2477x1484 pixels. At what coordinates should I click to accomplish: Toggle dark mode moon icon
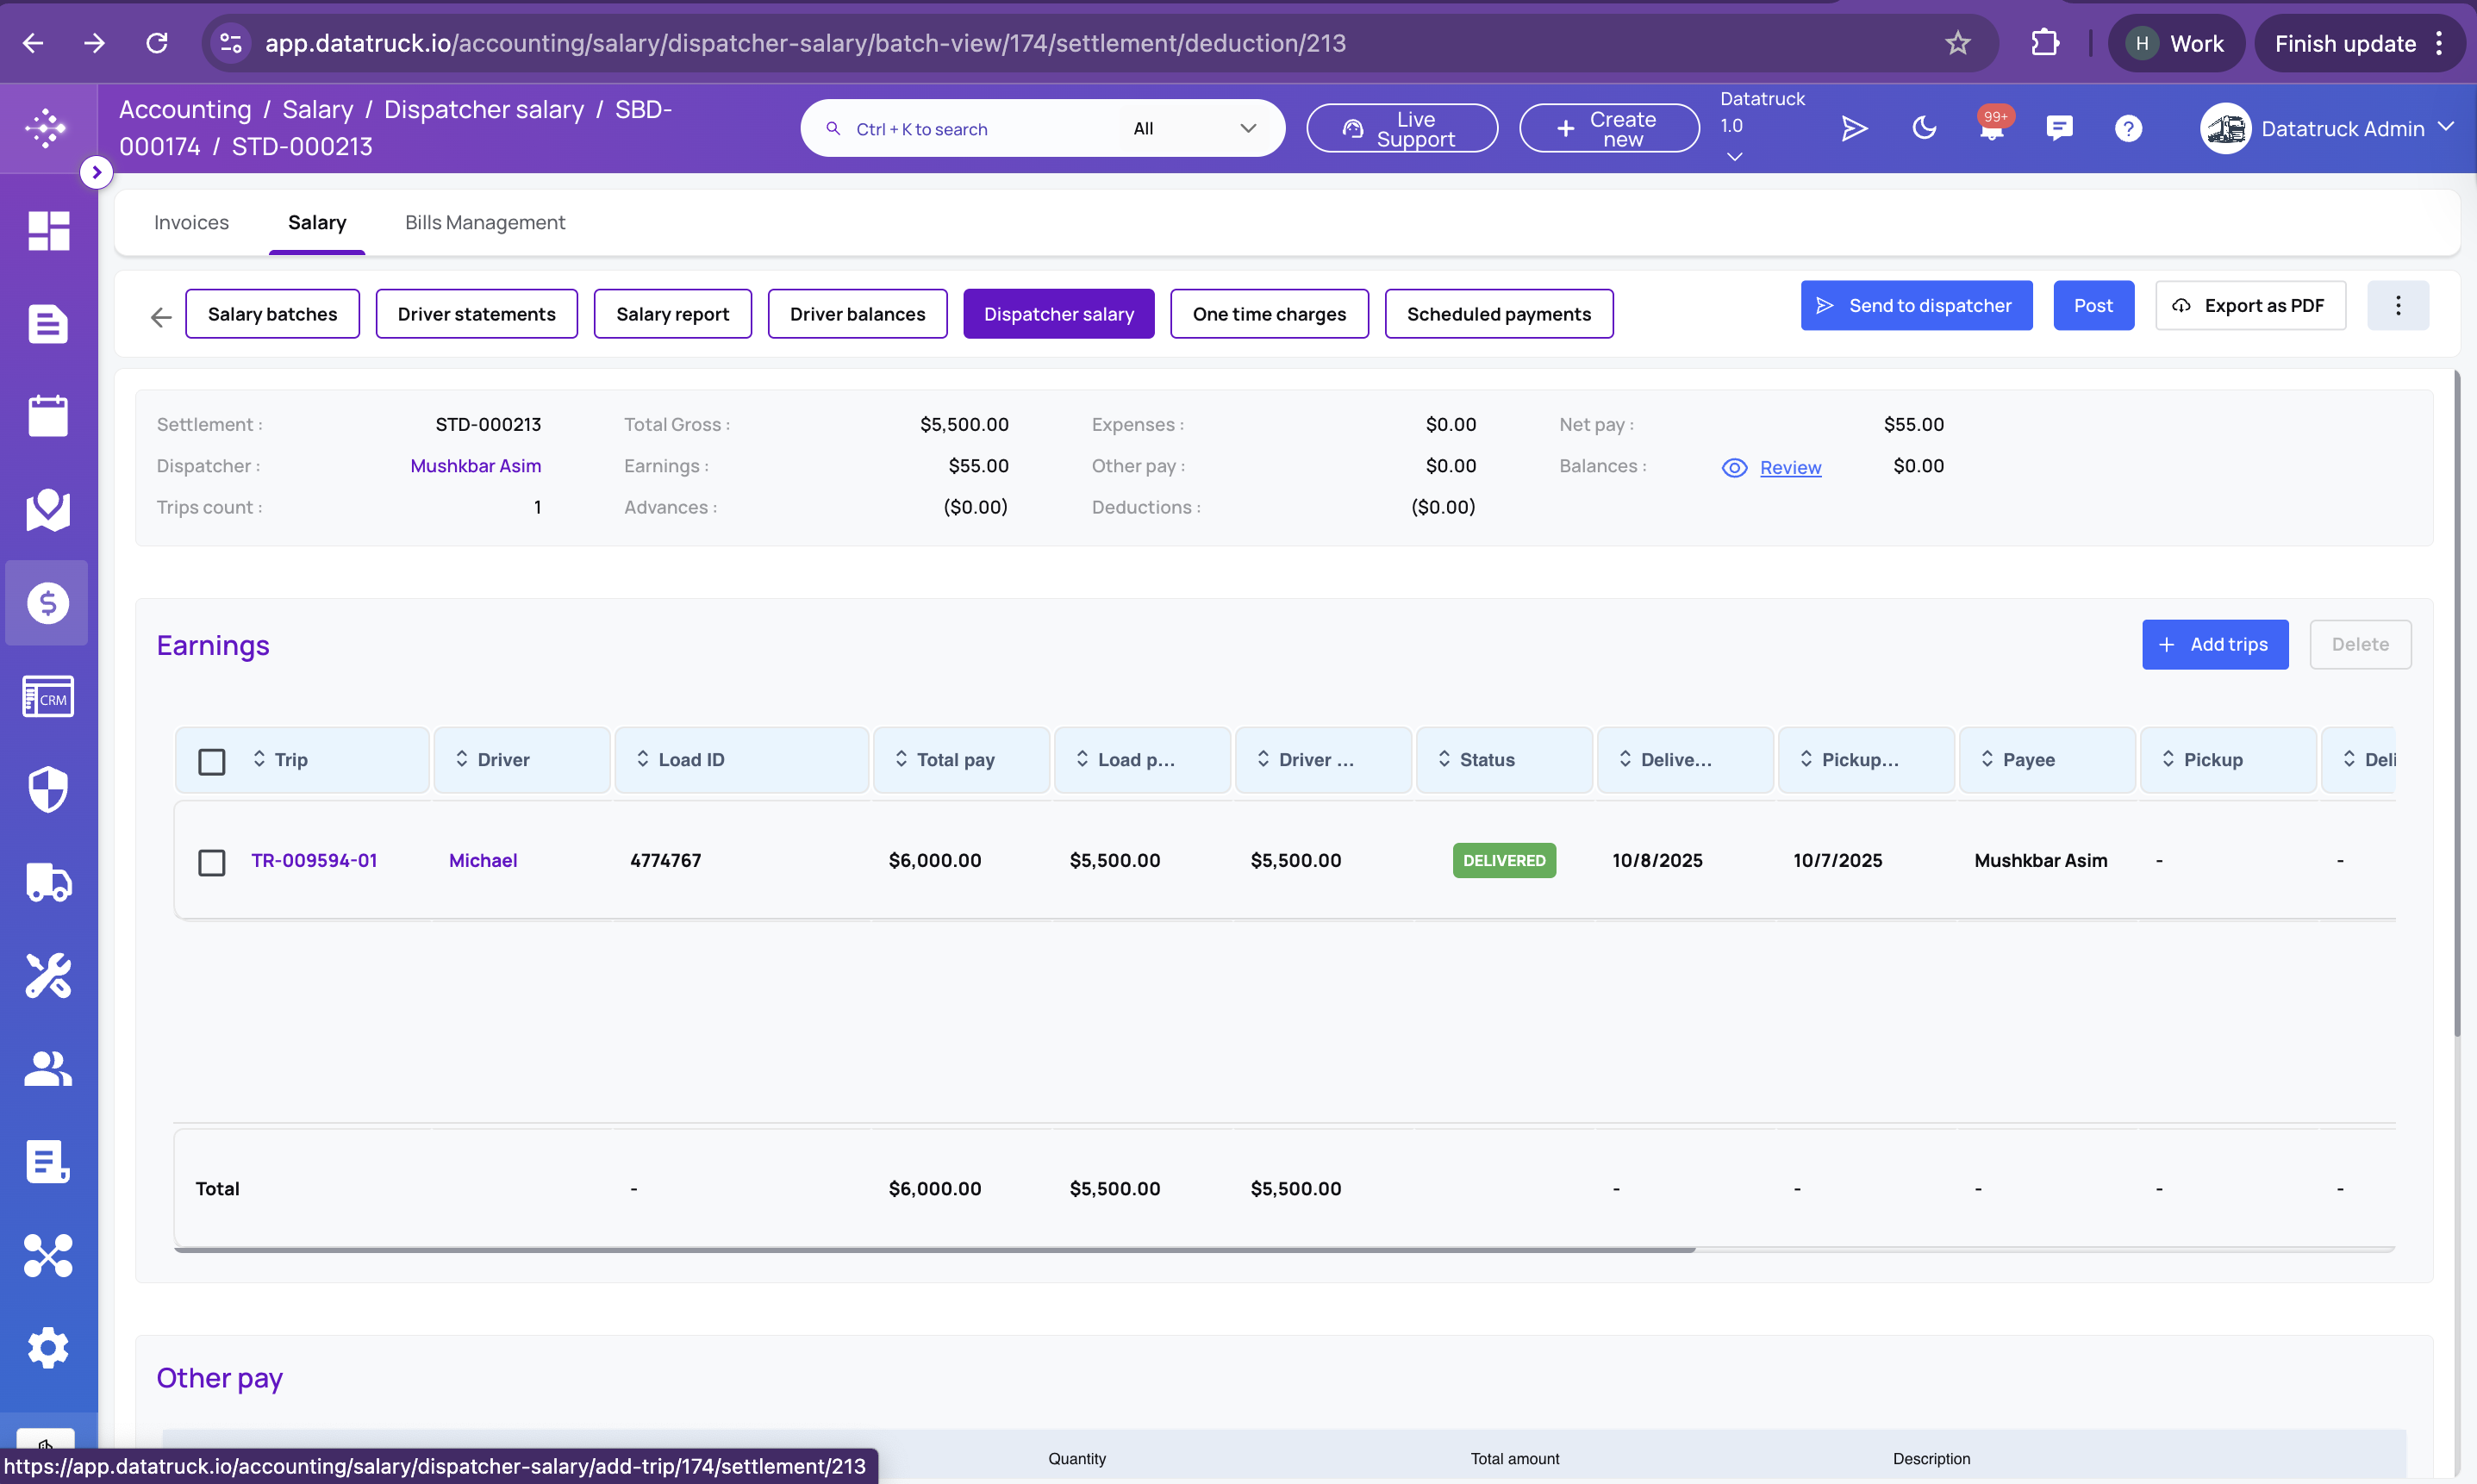[1923, 128]
